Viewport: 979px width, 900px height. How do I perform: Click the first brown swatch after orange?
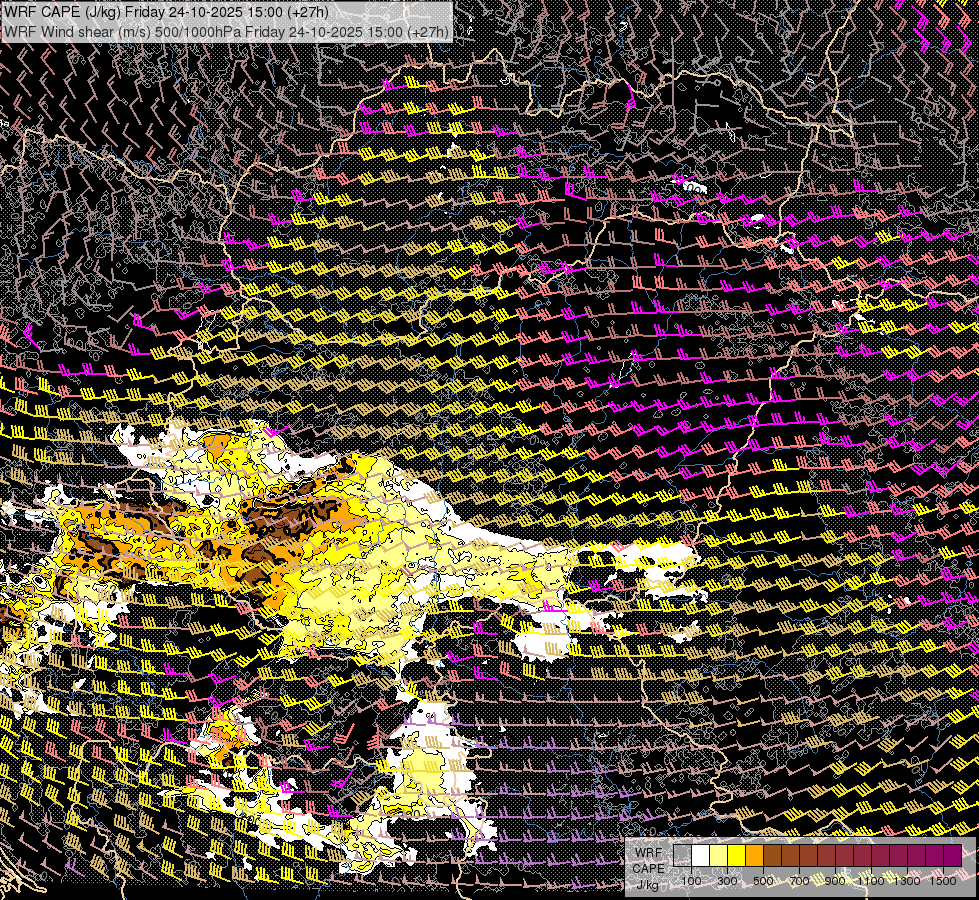click(772, 856)
